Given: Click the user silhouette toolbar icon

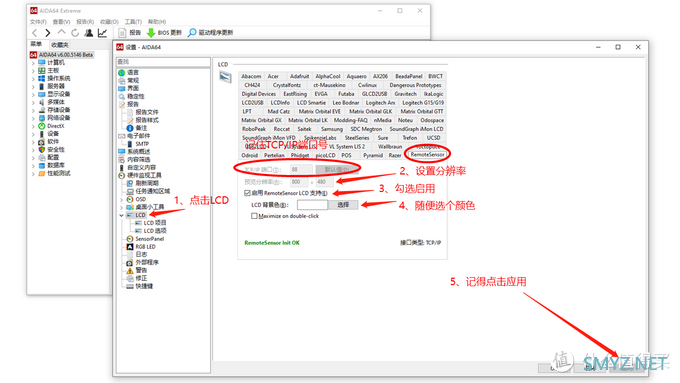Looking at the screenshot, I should click(89, 33).
